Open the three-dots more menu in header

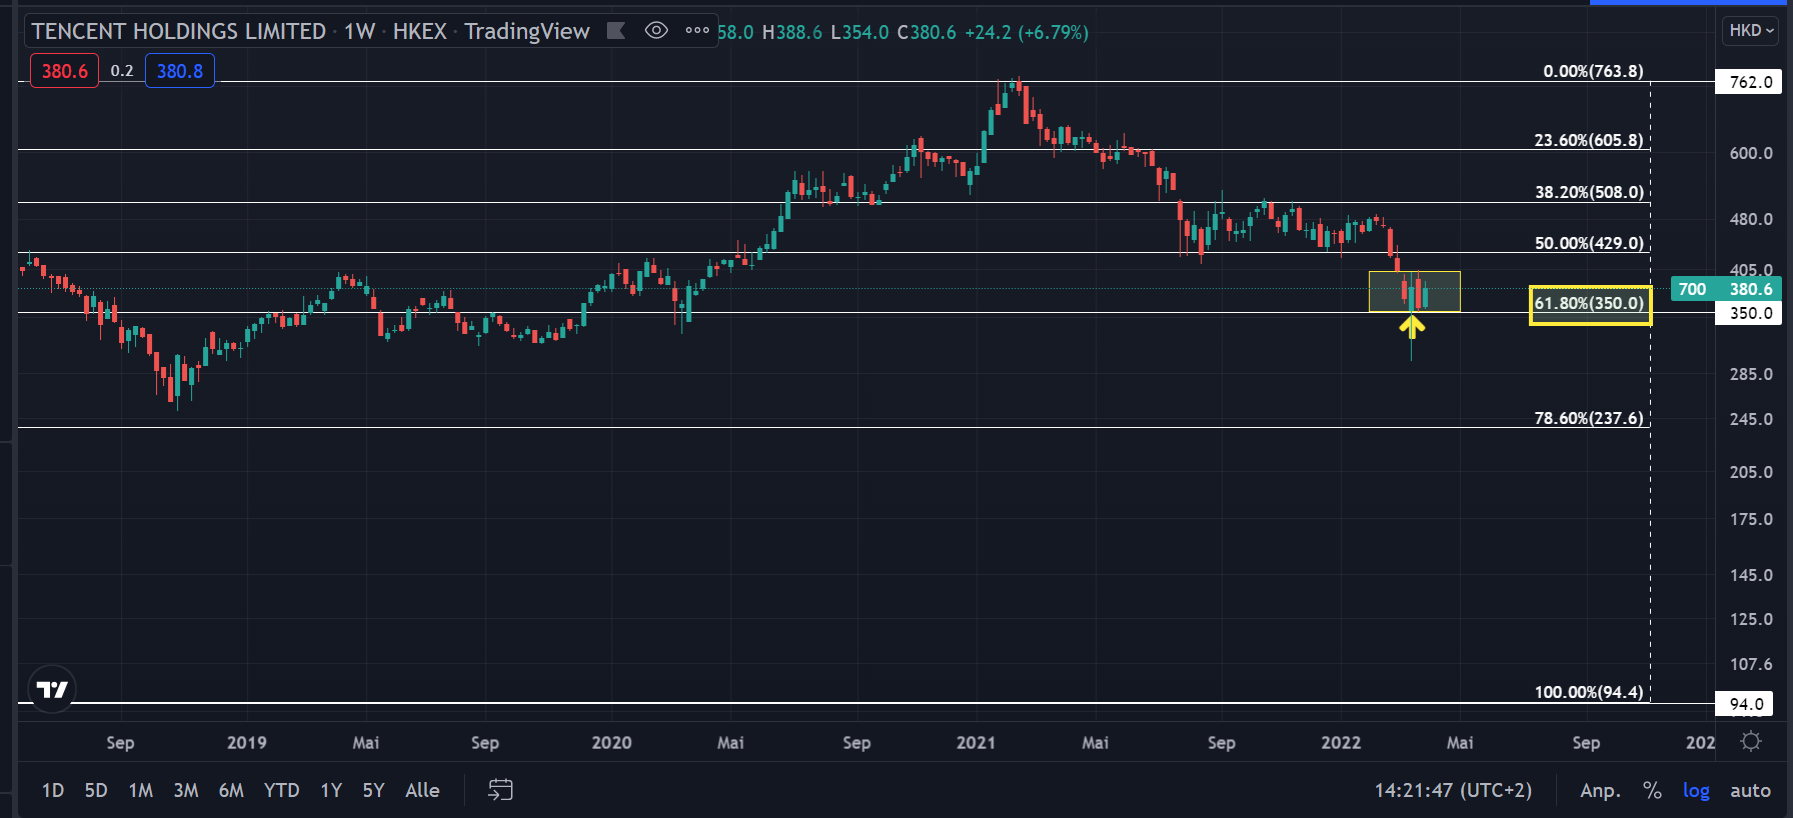tap(697, 31)
